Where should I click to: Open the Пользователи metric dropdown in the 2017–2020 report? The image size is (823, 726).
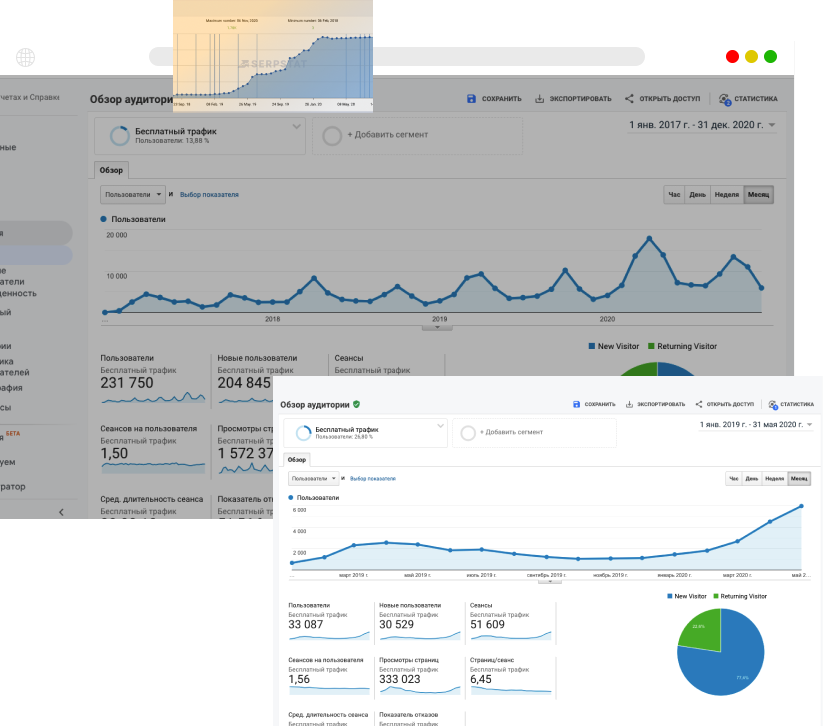pyautogui.click(x=132, y=194)
